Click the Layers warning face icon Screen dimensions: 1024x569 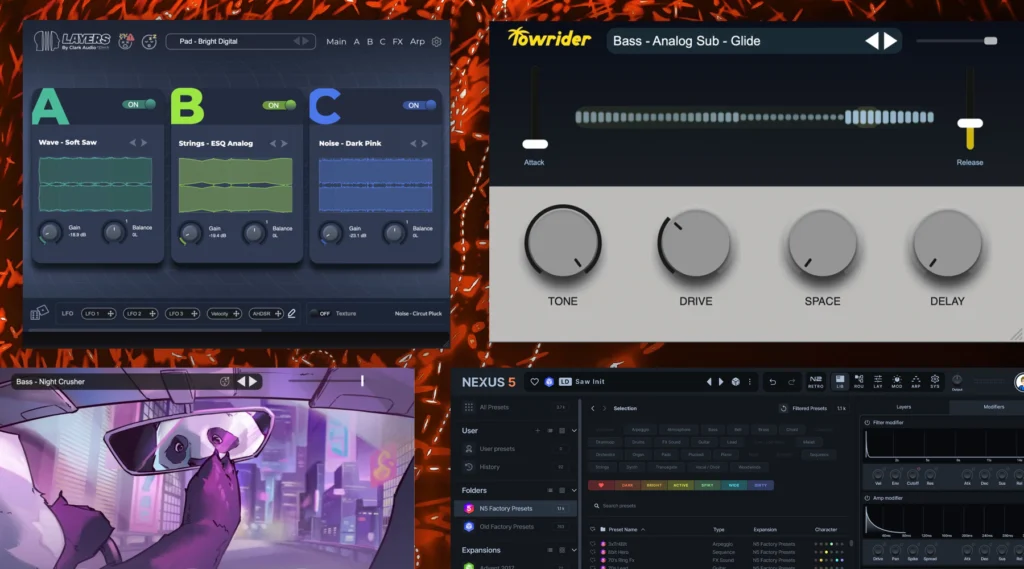[x=125, y=41]
